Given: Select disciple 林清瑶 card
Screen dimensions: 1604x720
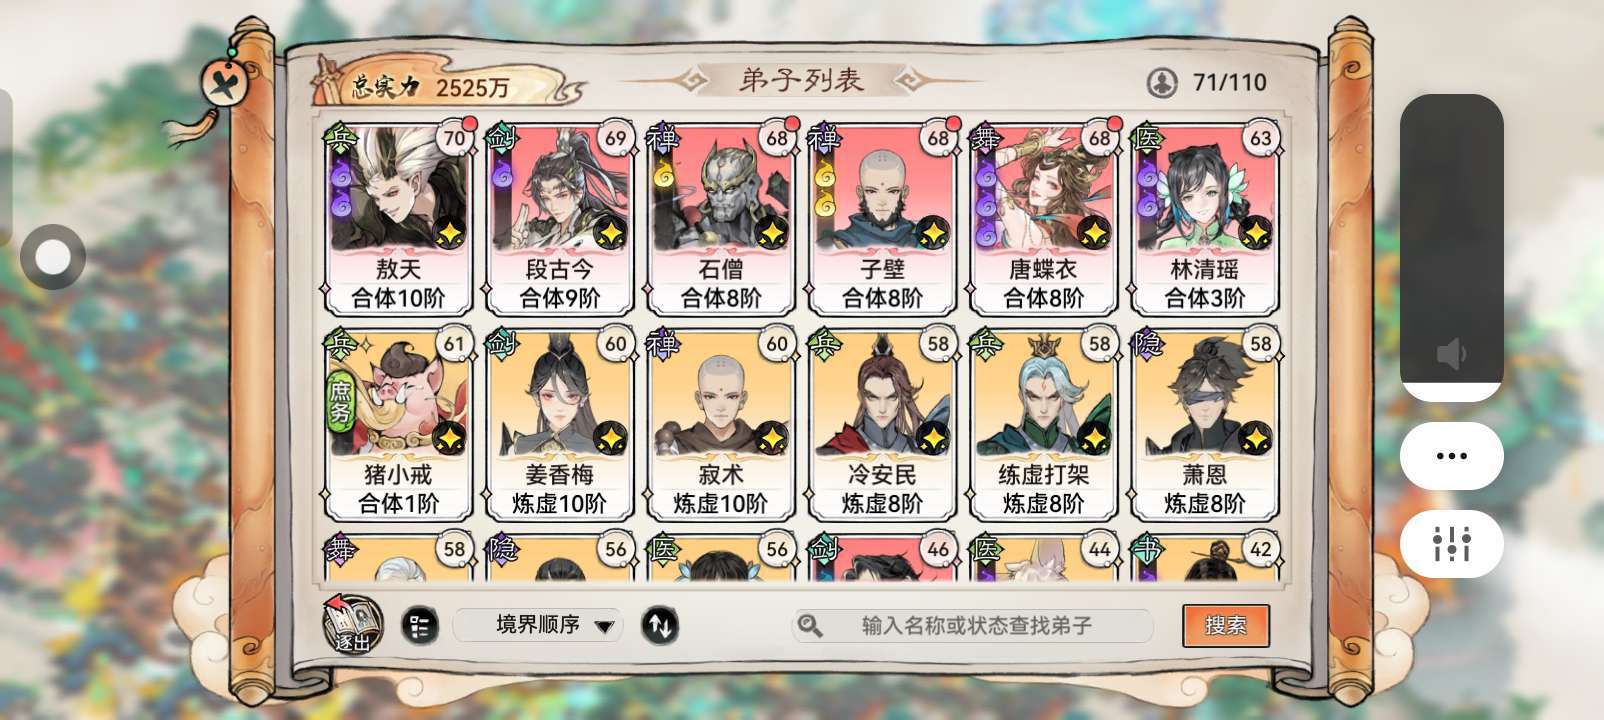Looking at the screenshot, I should [1205, 219].
